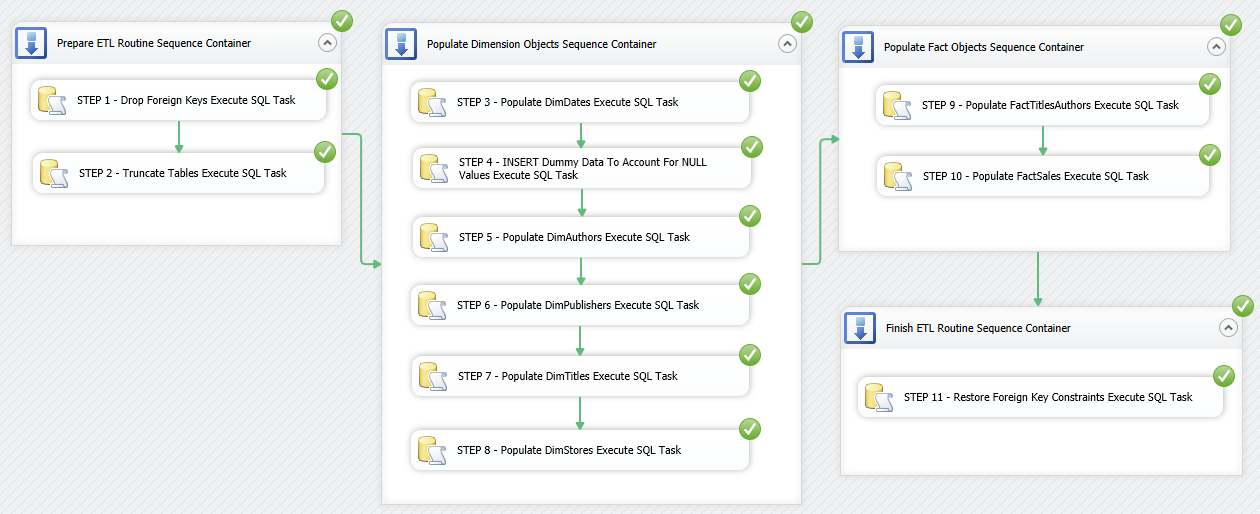Collapse the Finish ETL Routine Sequence Container

1227,327
